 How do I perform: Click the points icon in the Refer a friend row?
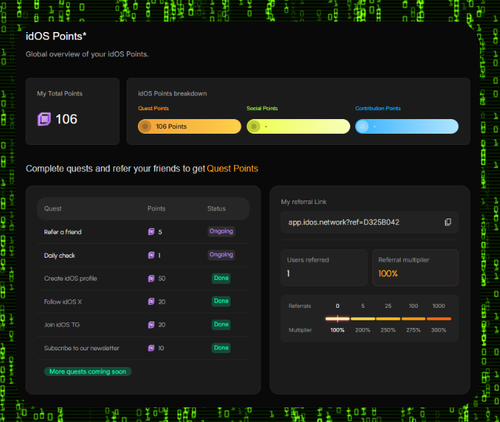click(151, 232)
